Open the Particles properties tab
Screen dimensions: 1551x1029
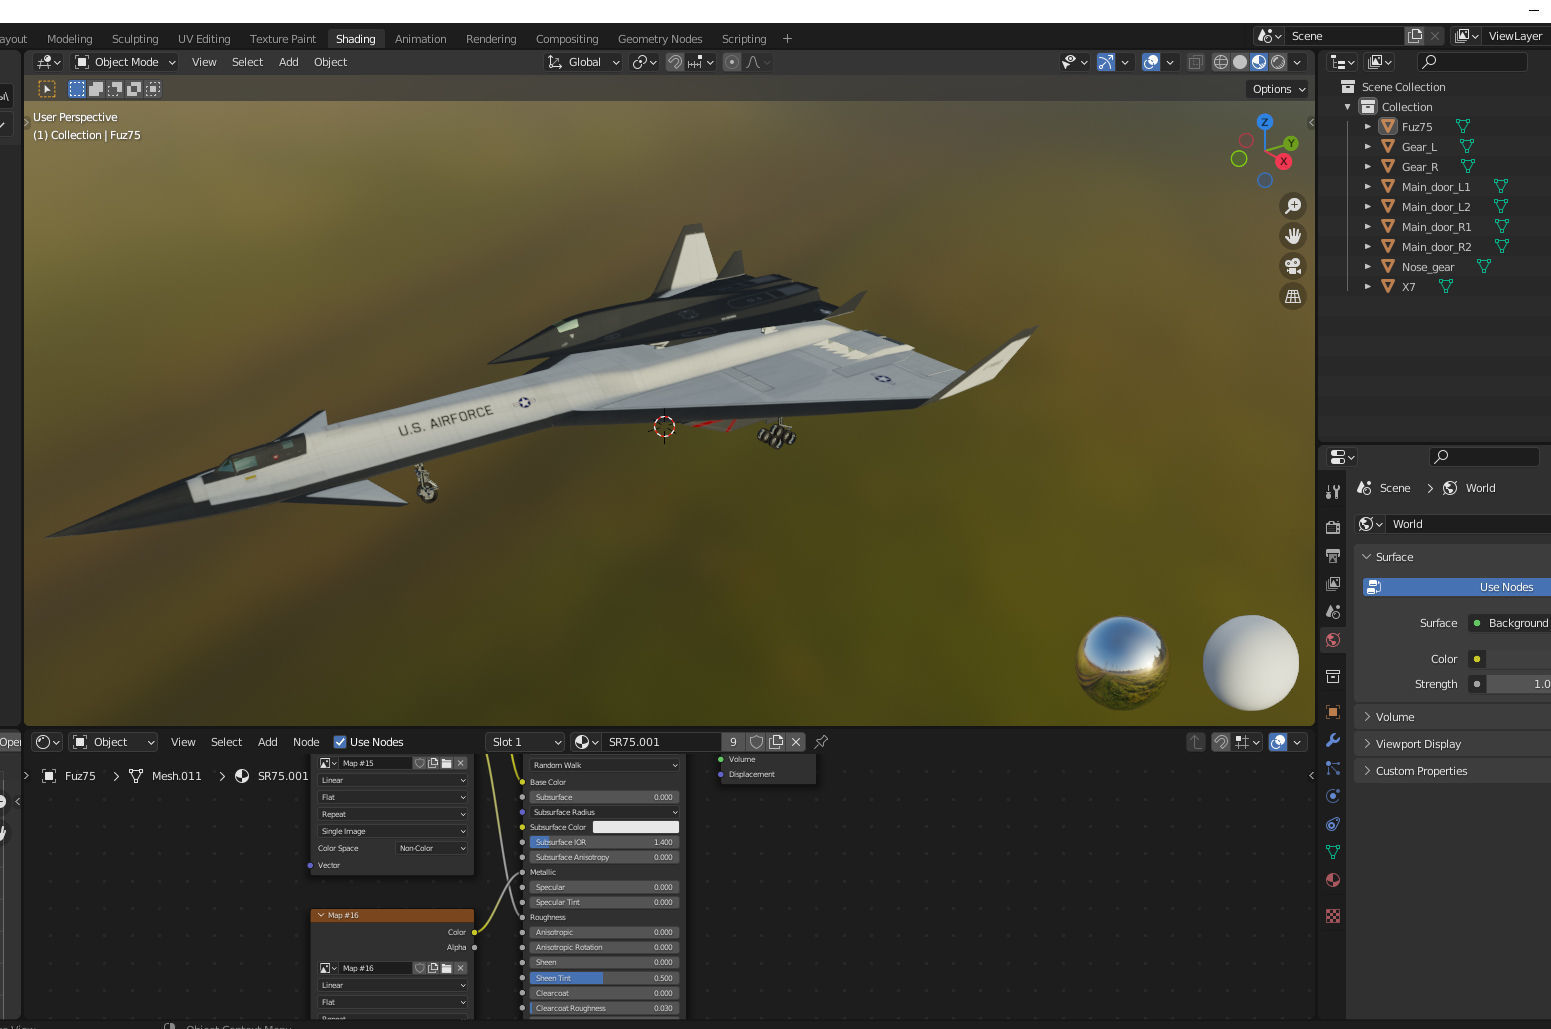click(x=1333, y=768)
